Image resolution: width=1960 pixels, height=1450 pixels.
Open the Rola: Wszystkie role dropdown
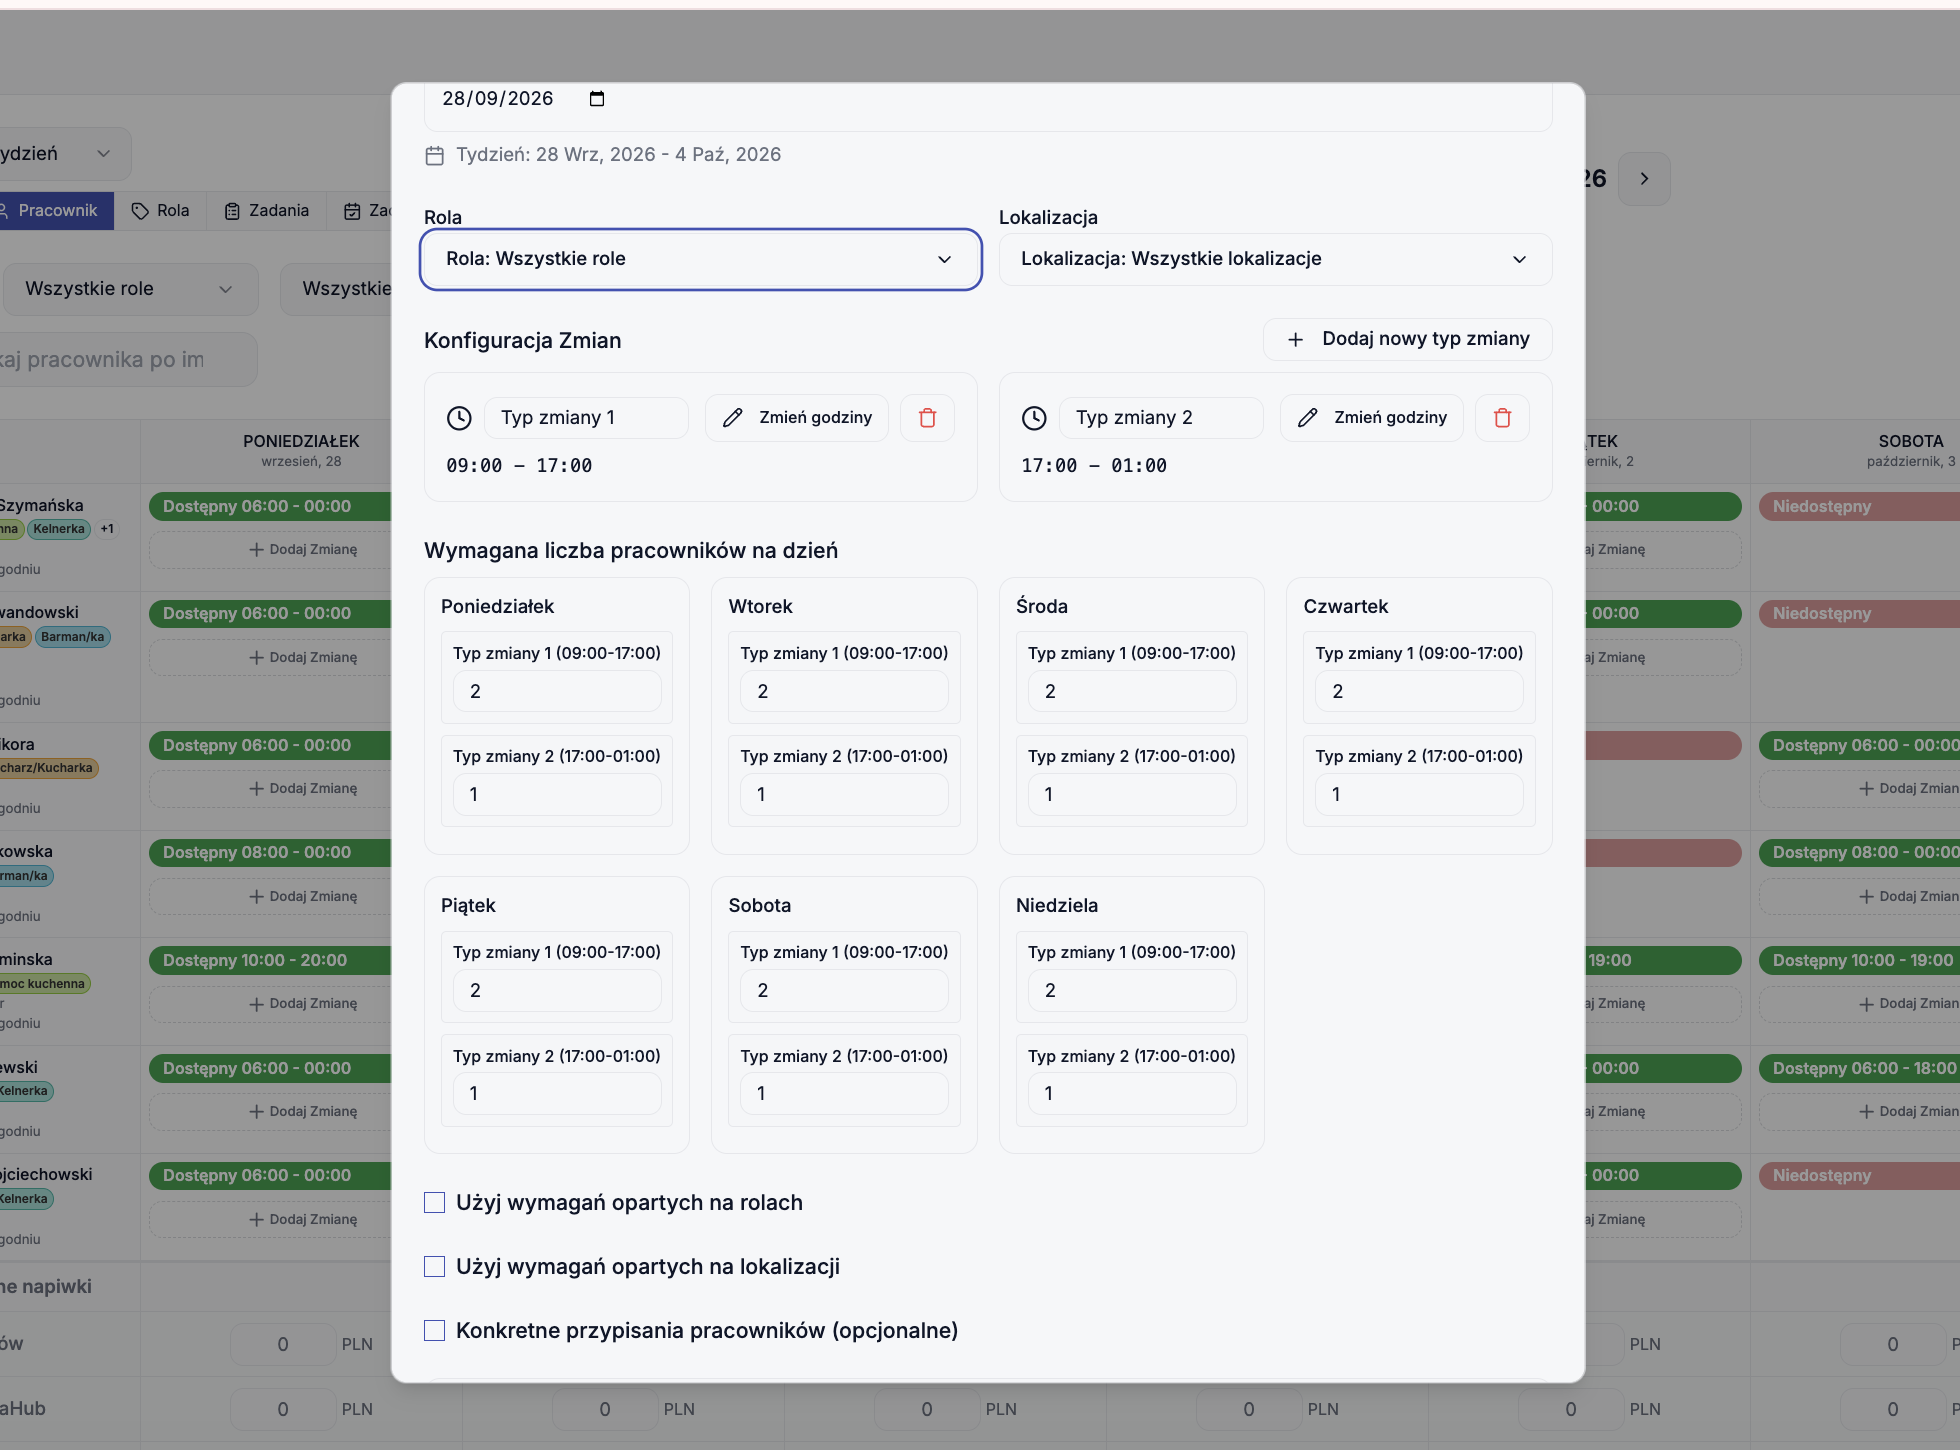point(700,259)
